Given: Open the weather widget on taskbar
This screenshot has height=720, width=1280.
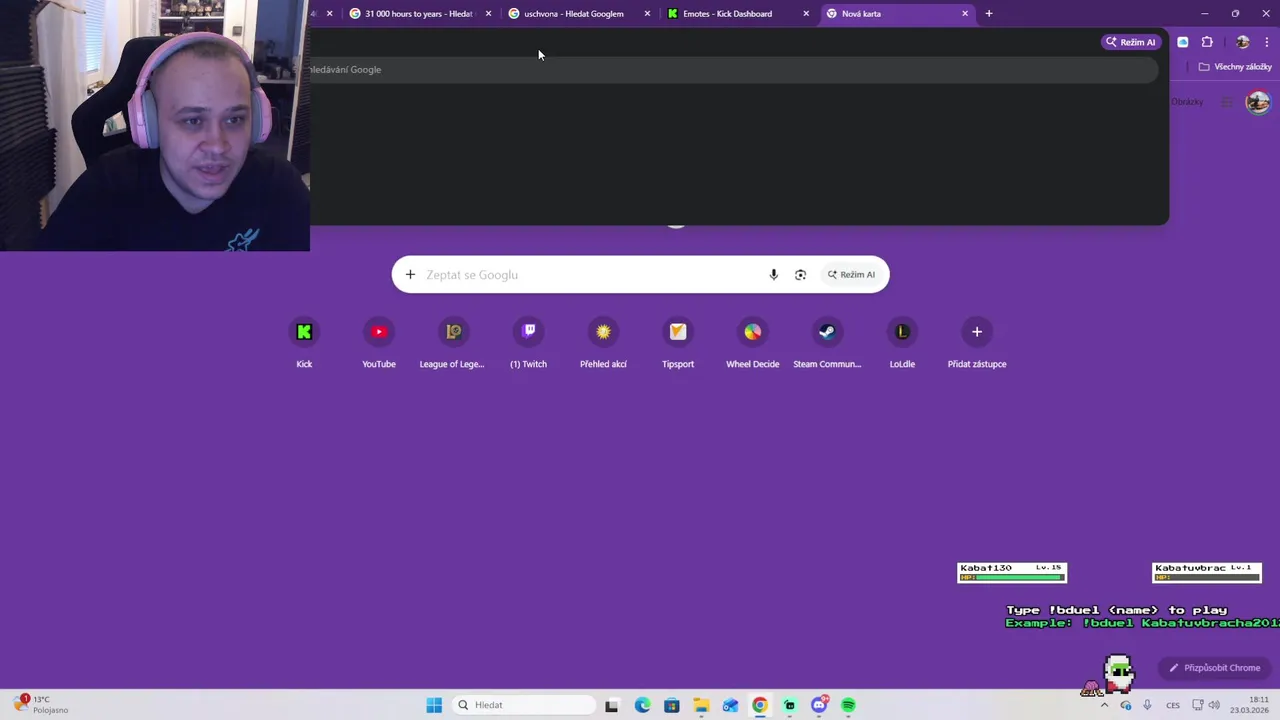Looking at the screenshot, I should tap(41, 705).
